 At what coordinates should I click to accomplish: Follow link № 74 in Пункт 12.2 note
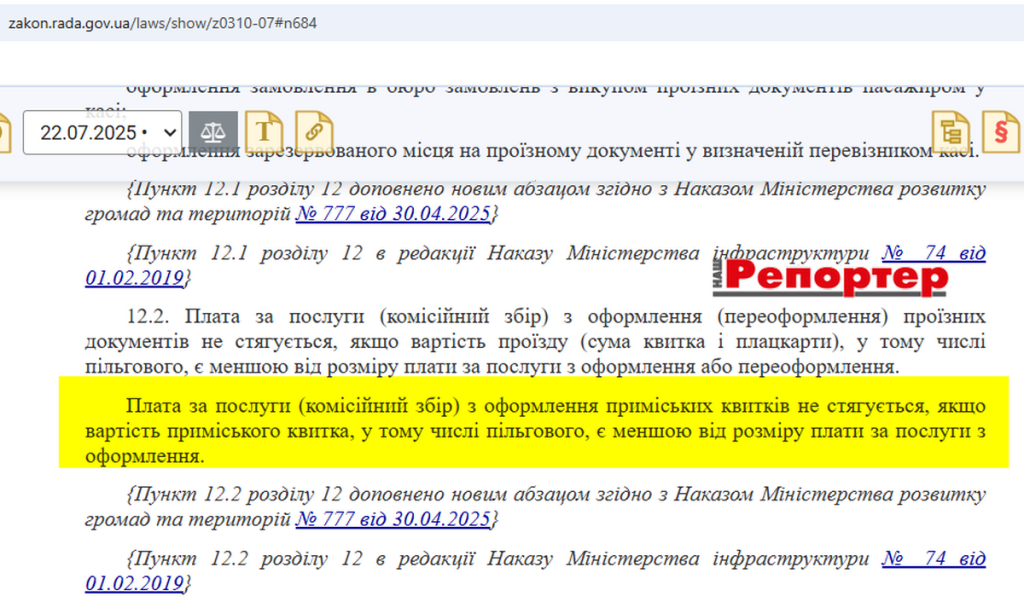point(933,558)
